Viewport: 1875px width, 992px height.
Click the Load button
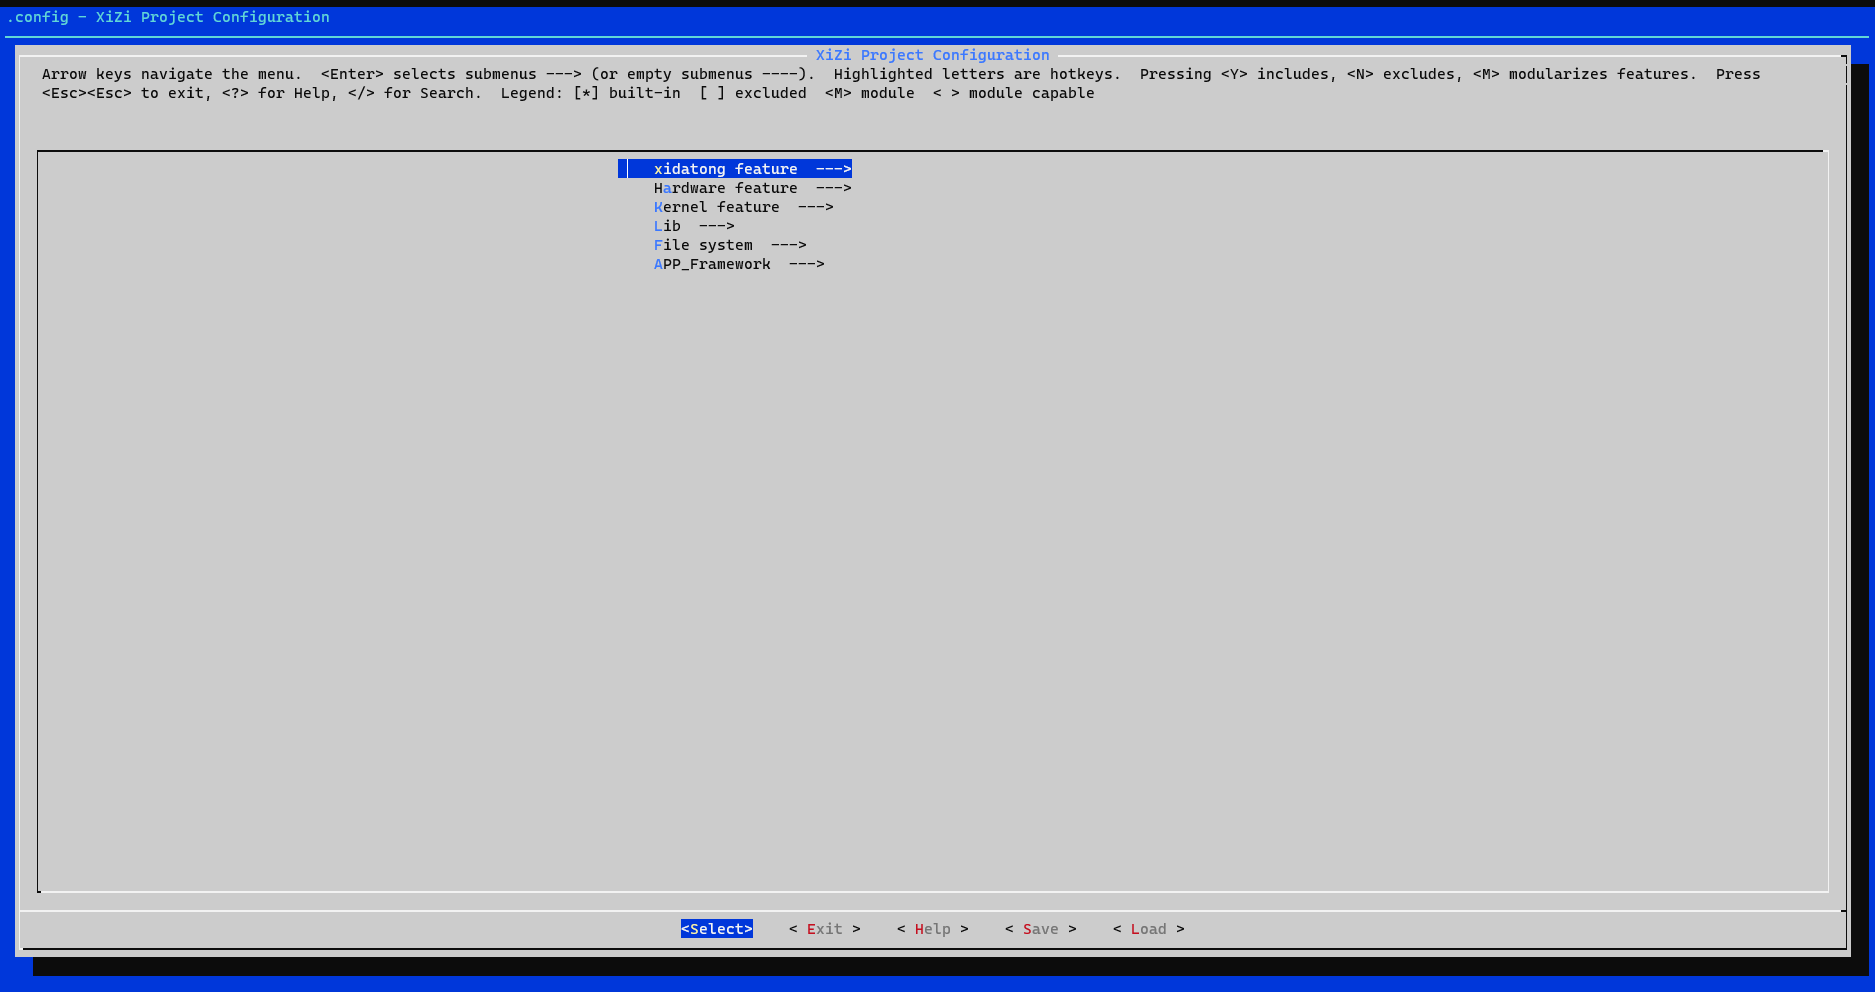point(1148,929)
